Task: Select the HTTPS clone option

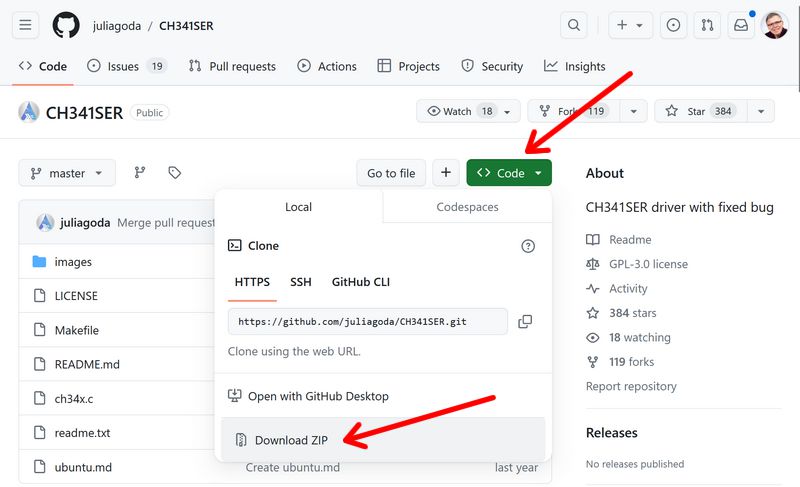Action: (x=252, y=282)
